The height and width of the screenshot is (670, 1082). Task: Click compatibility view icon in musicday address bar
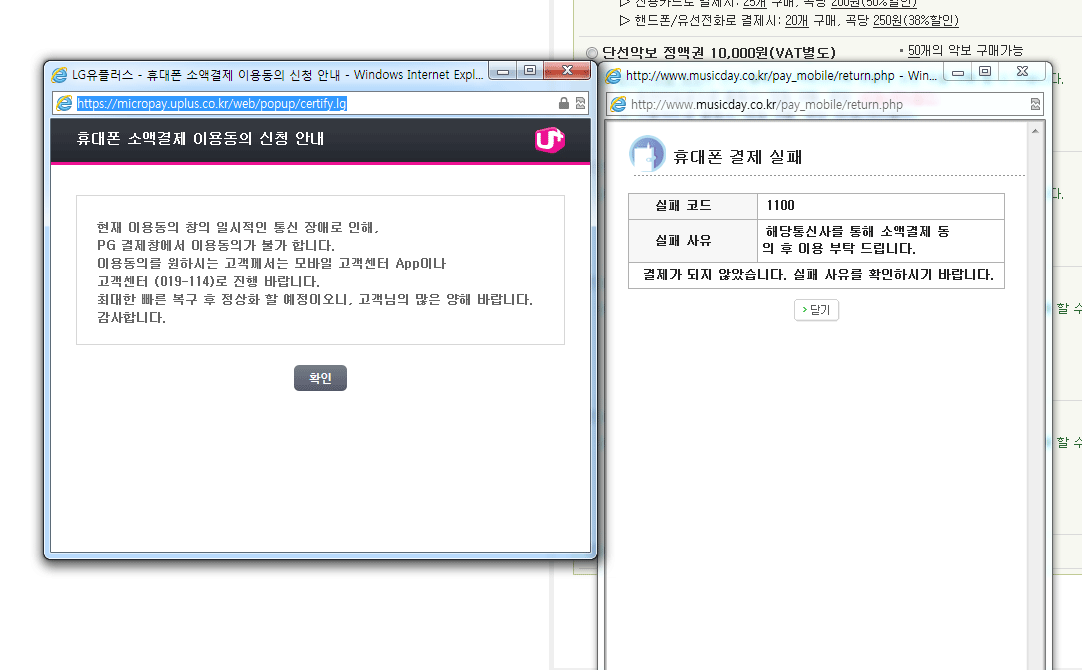pyautogui.click(x=1035, y=104)
